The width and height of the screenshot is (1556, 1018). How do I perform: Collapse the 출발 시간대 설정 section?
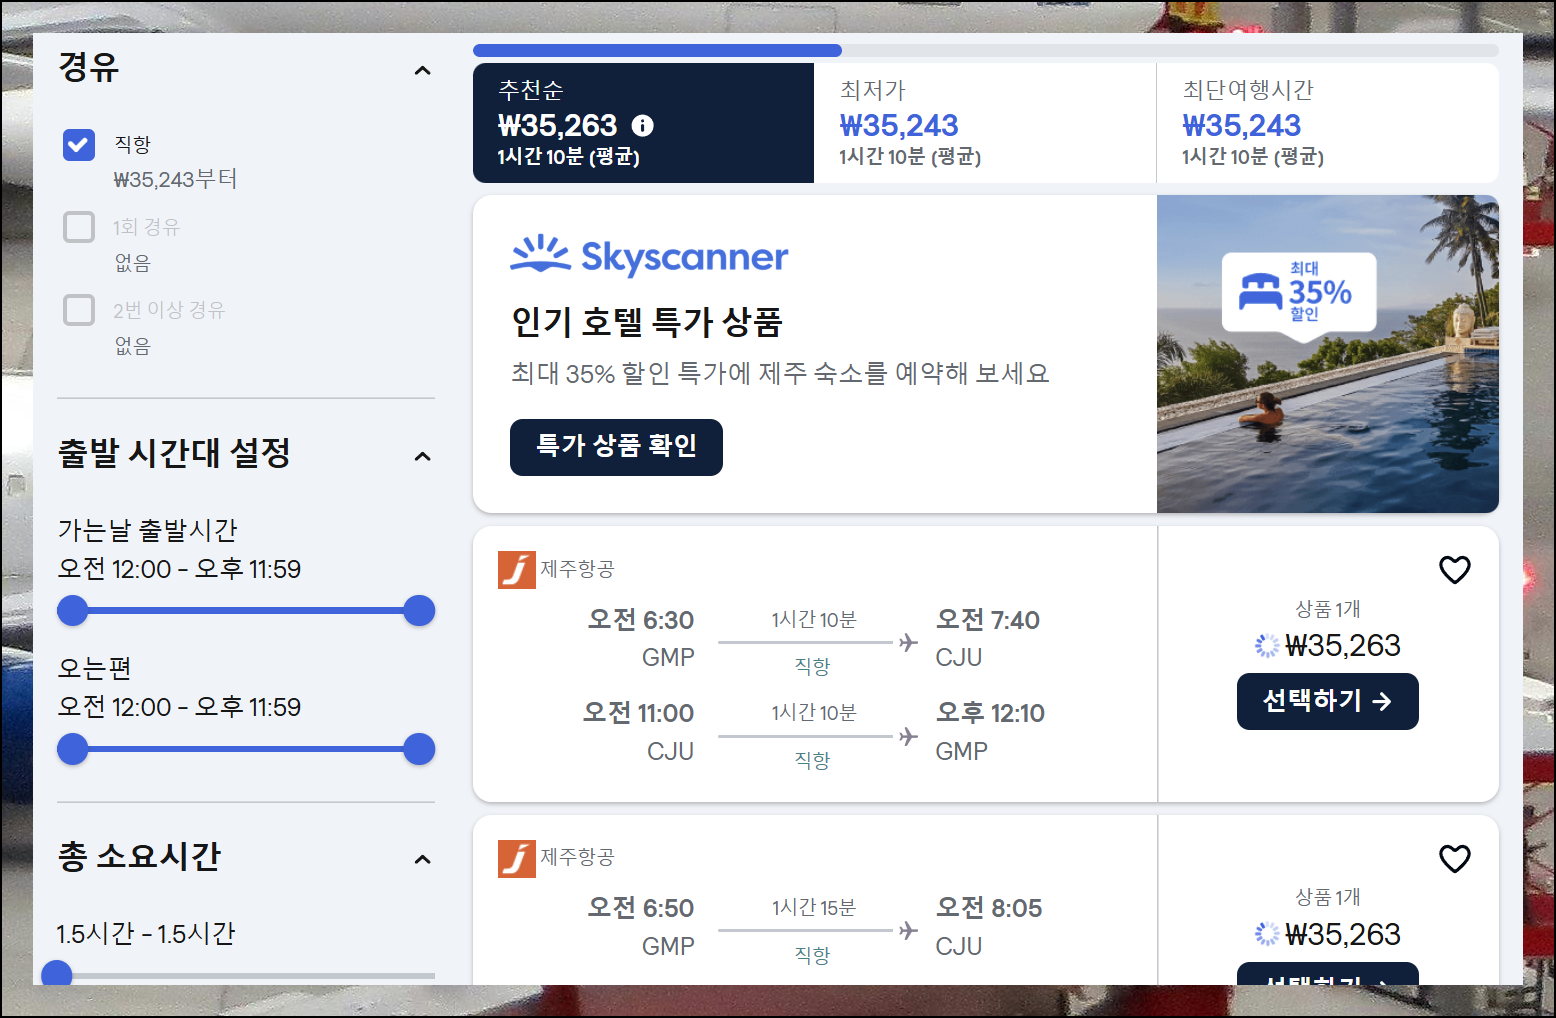(x=423, y=456)
